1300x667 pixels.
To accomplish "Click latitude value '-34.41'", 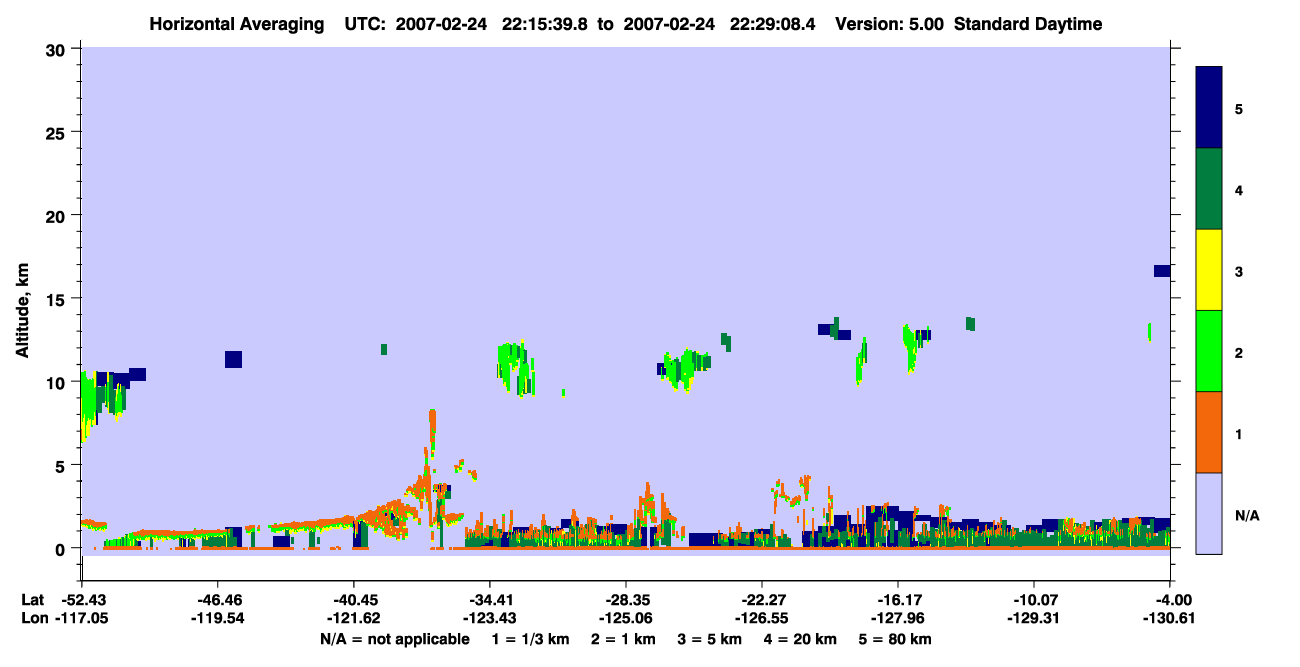I will pos(490,600).
